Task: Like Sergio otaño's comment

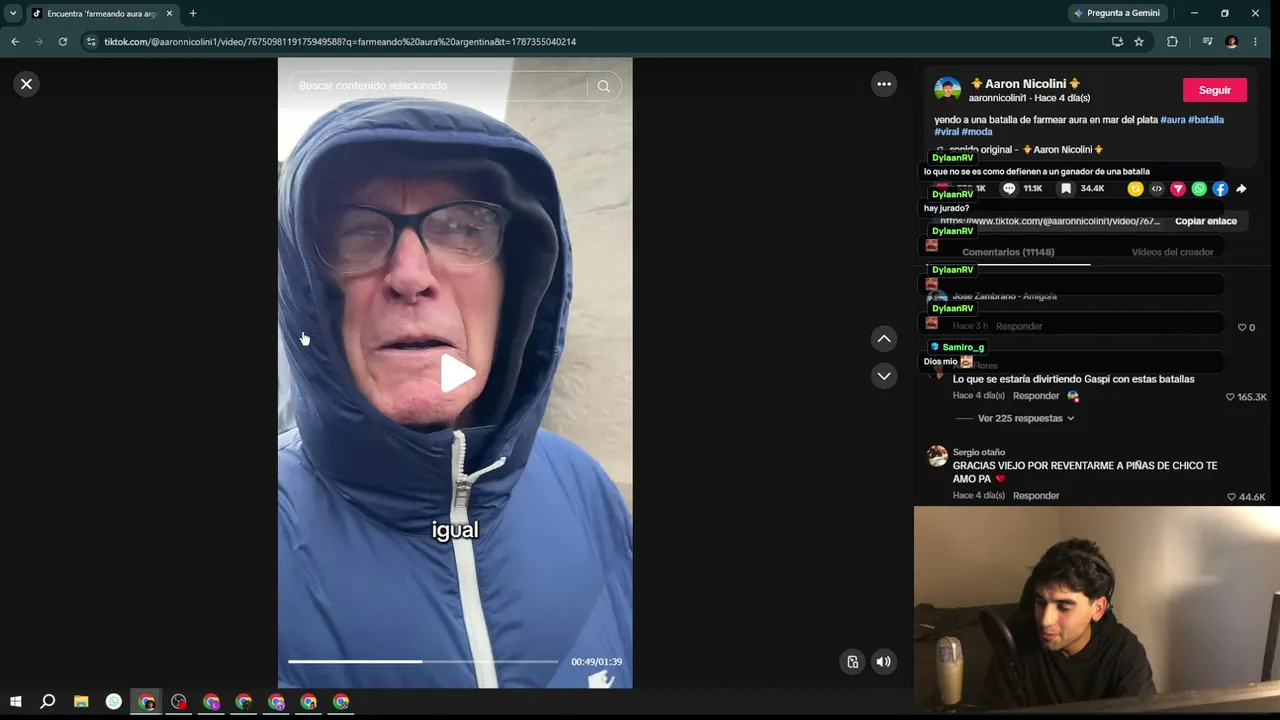Action: point(1231,497)
